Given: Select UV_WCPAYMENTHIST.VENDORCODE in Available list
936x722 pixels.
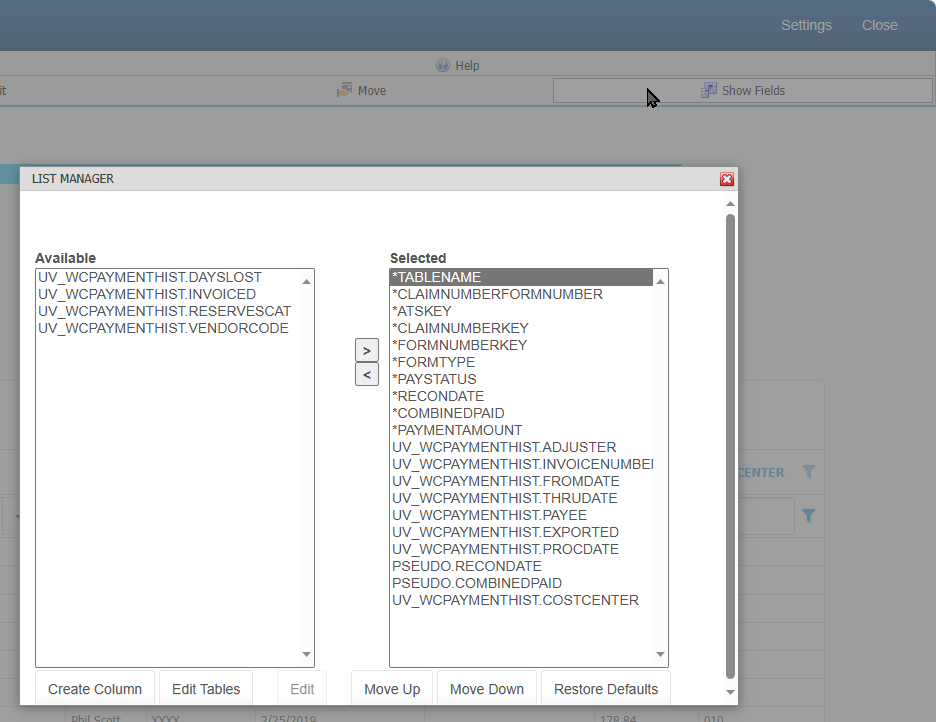Looking at the screenshot, I should click(163, 328).
